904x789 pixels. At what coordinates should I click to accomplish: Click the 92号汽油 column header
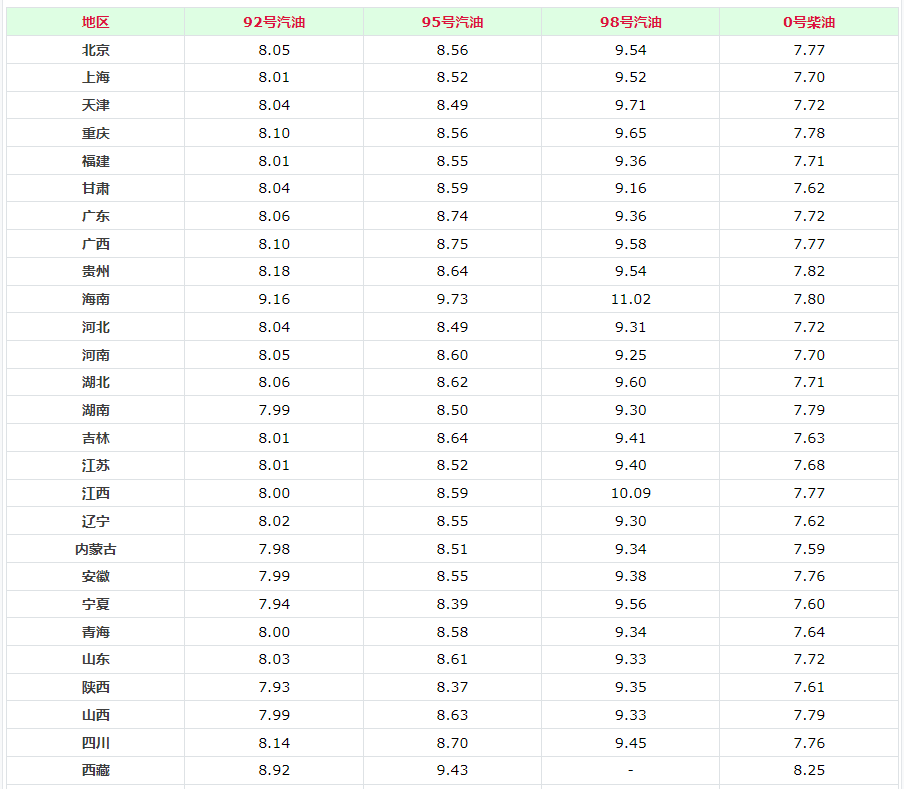274,22
